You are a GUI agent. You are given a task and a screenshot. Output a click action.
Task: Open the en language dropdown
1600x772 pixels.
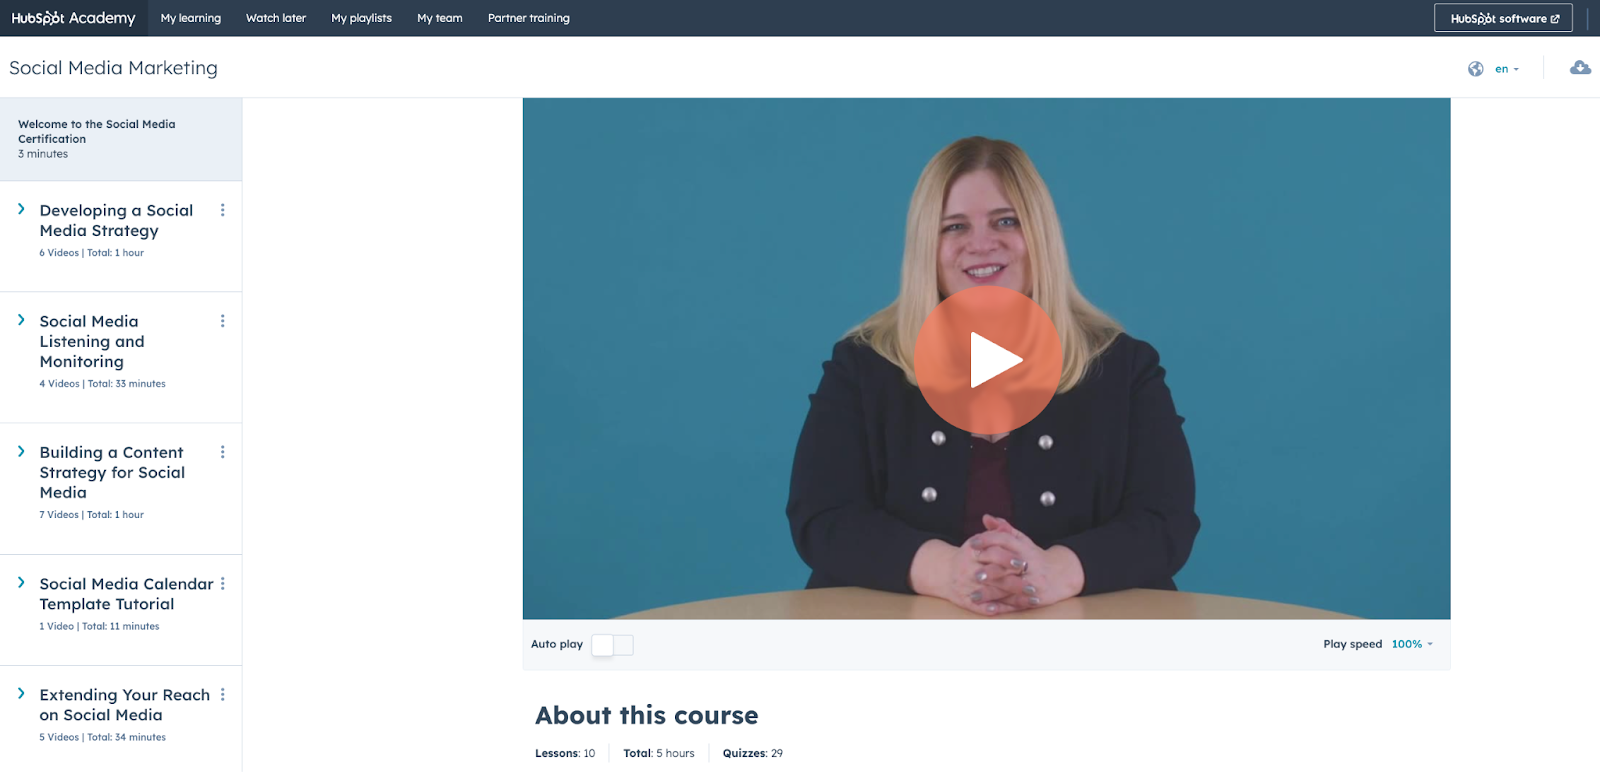point(1507,69)
